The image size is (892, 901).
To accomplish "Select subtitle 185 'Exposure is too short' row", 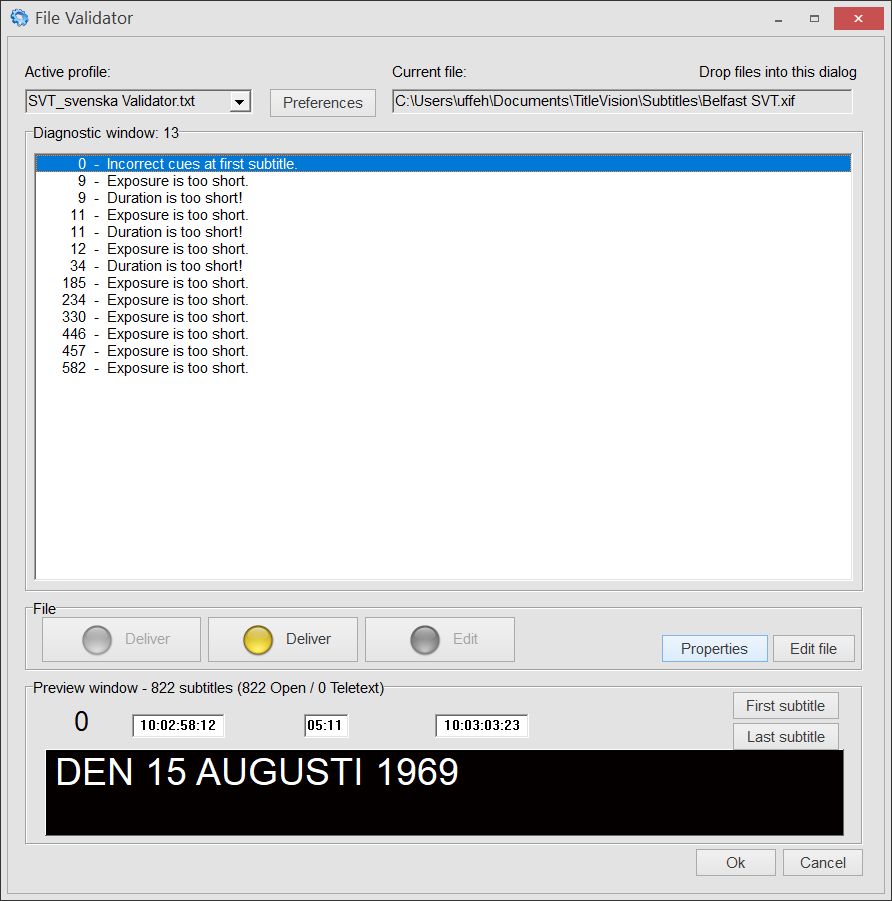I will tap(443, 283).
